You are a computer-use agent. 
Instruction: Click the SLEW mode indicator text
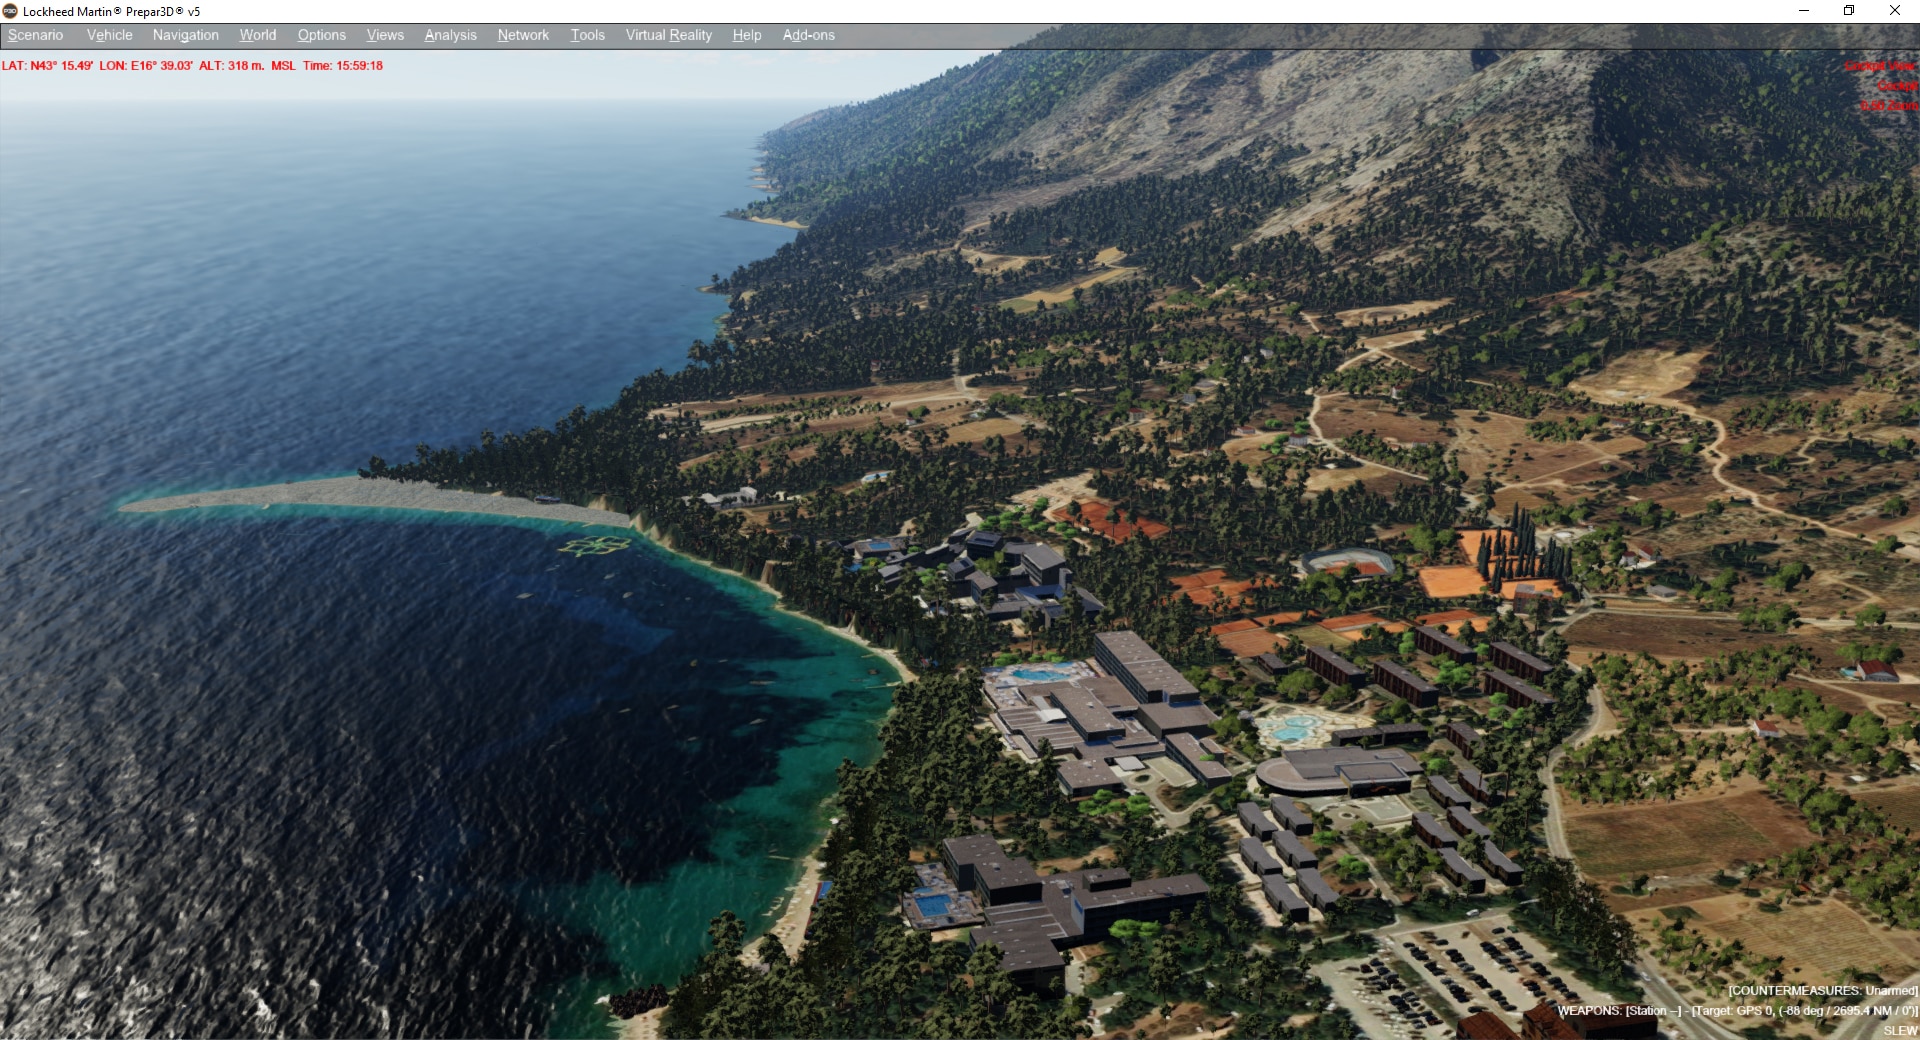1900,1030
